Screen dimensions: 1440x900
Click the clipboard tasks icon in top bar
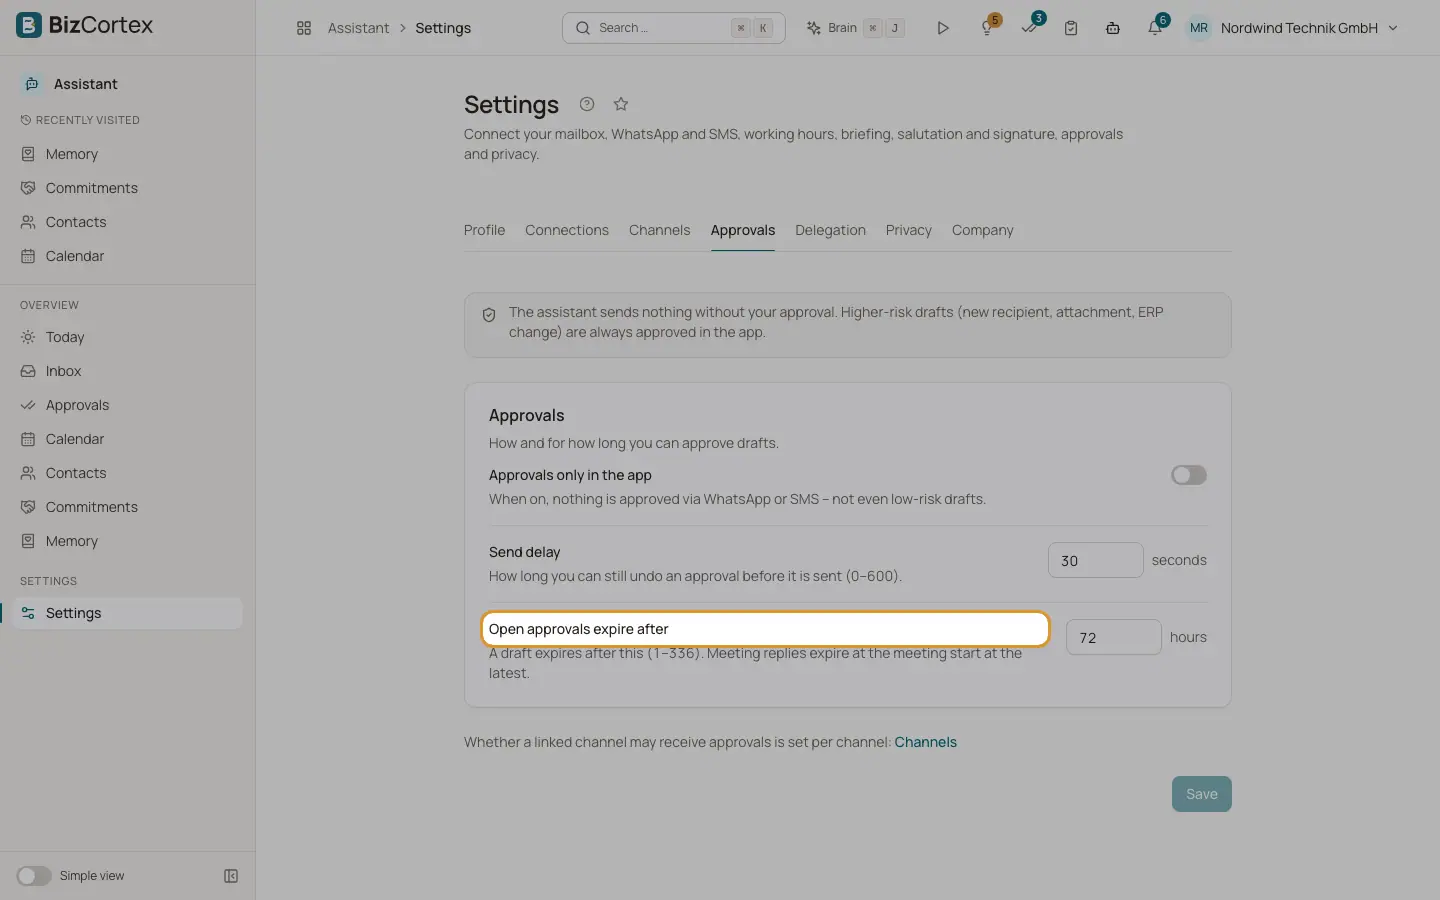1071,28
